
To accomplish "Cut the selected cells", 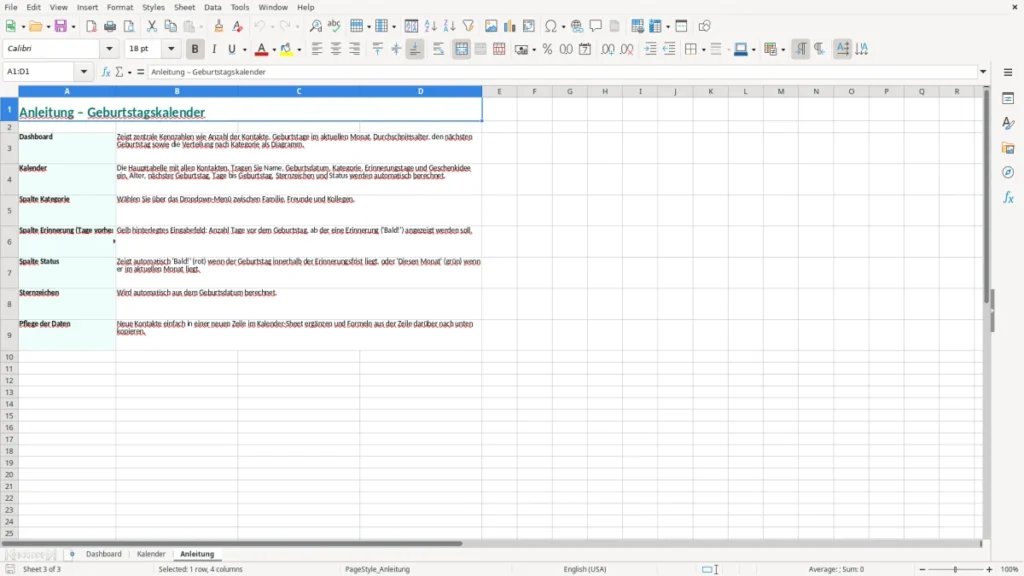I will tap(152, 26).
